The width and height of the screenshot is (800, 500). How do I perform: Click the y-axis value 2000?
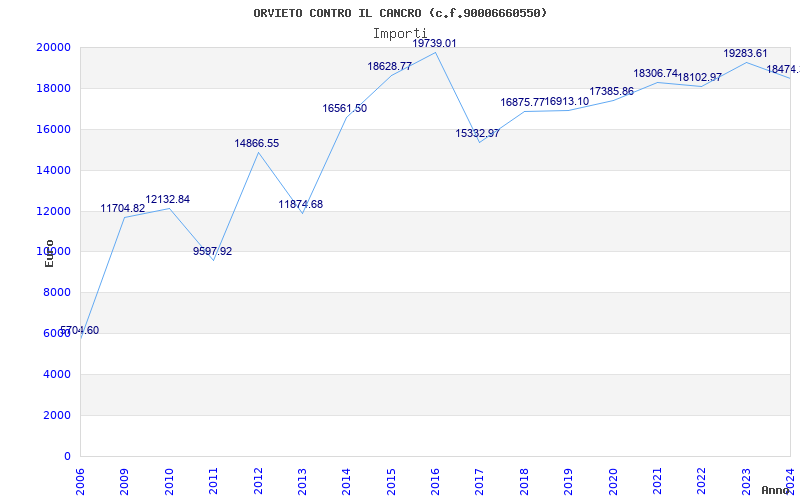pyautogui.click(x=57, y=415)
